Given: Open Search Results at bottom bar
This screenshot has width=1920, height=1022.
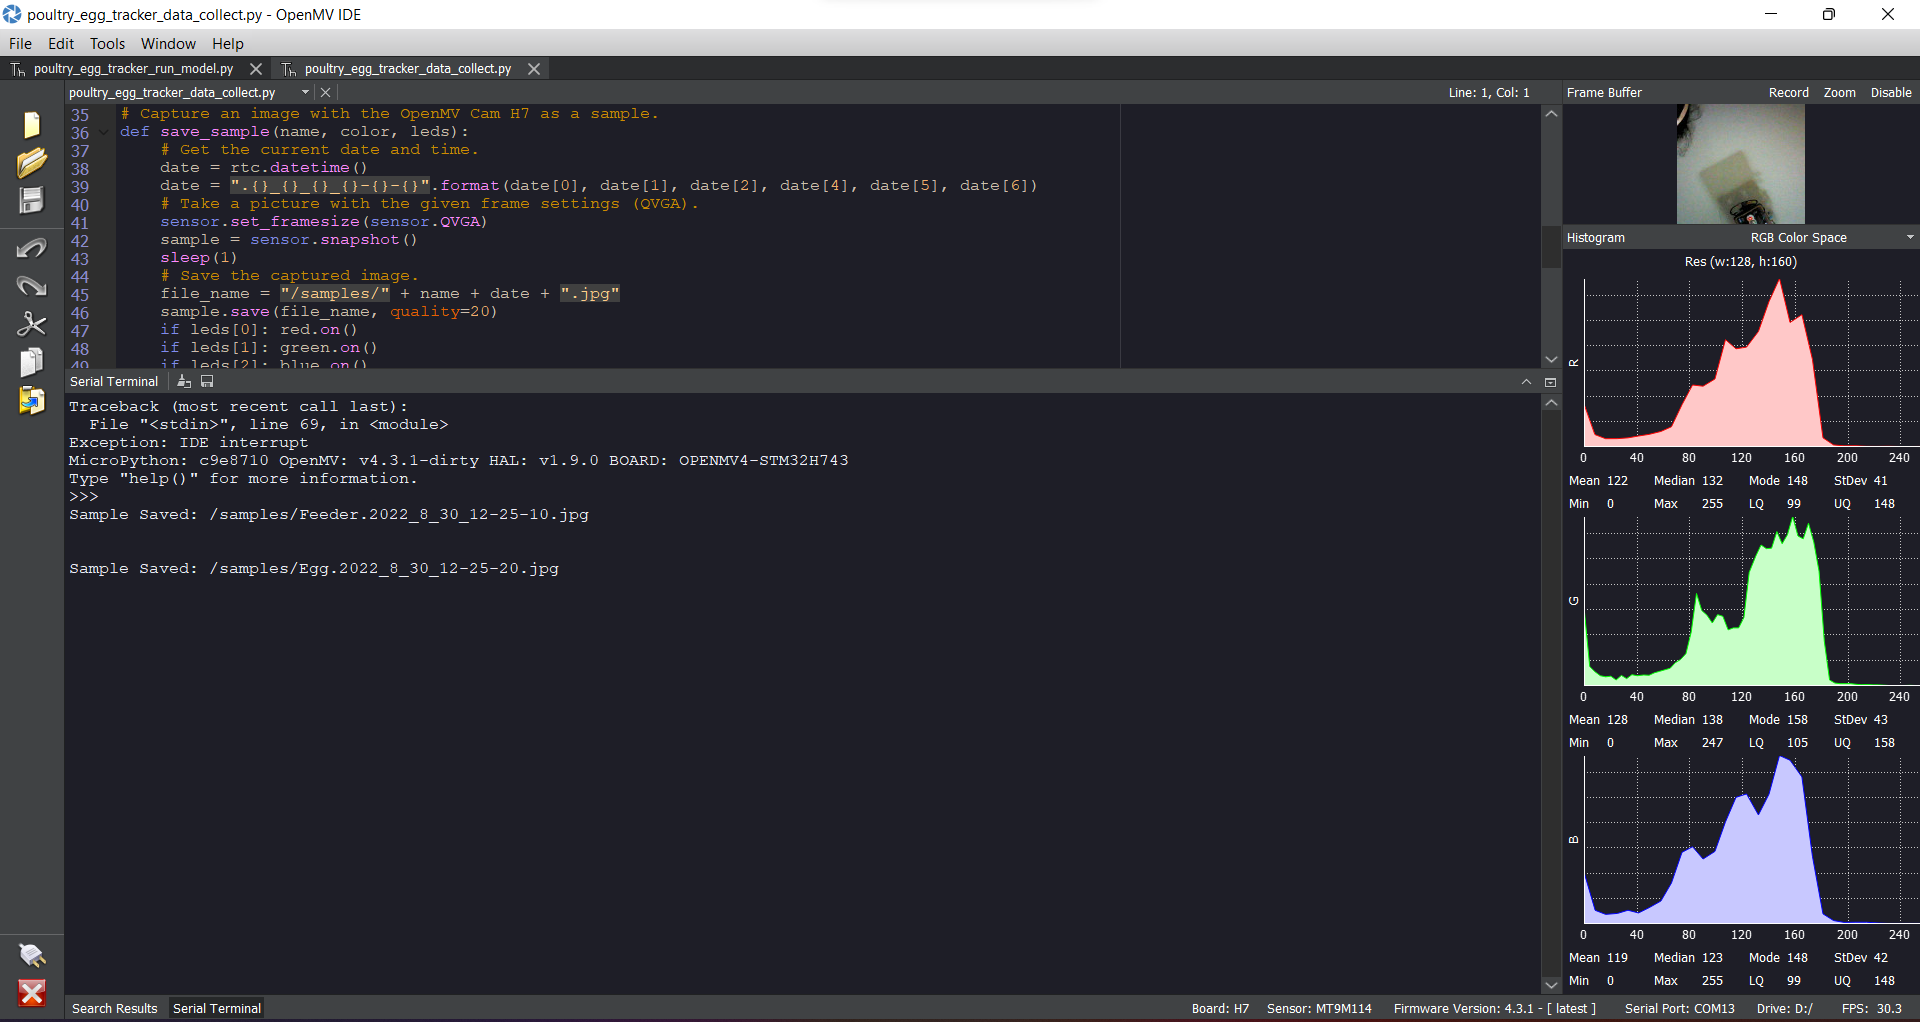Looking at the screenshot, I should click(114, 1008).
